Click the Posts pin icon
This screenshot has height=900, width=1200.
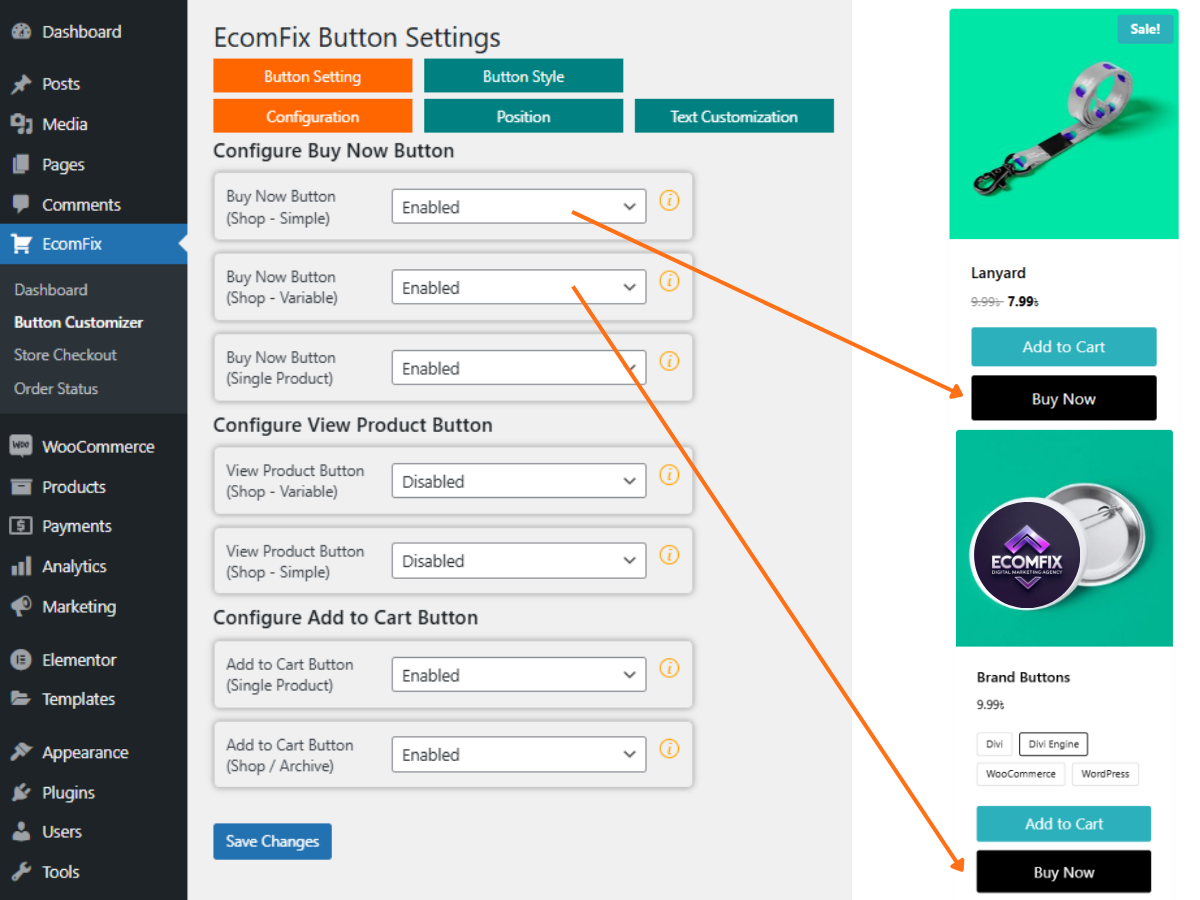[20, 84]
